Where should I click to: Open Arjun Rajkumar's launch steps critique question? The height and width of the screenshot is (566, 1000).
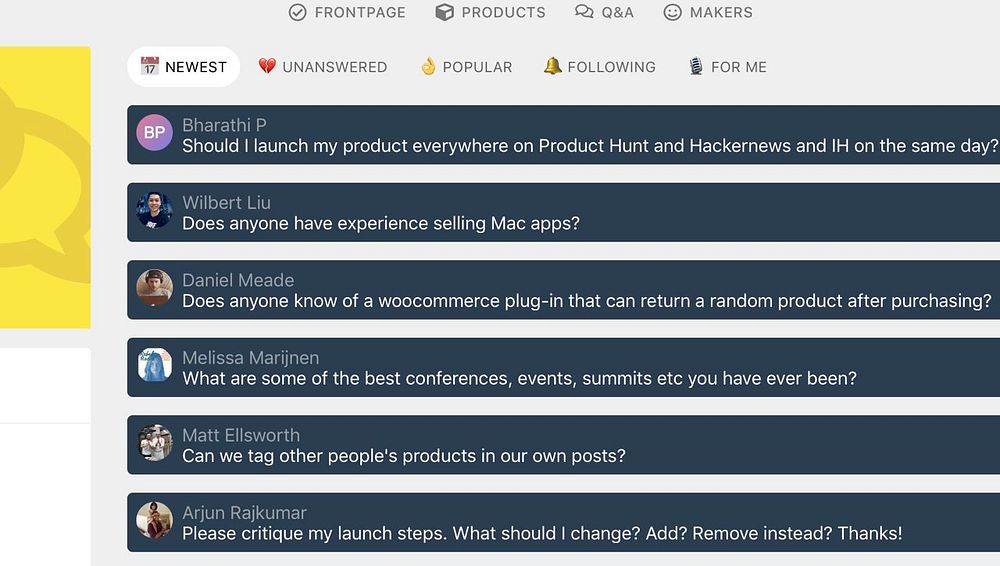coord(542,534)
